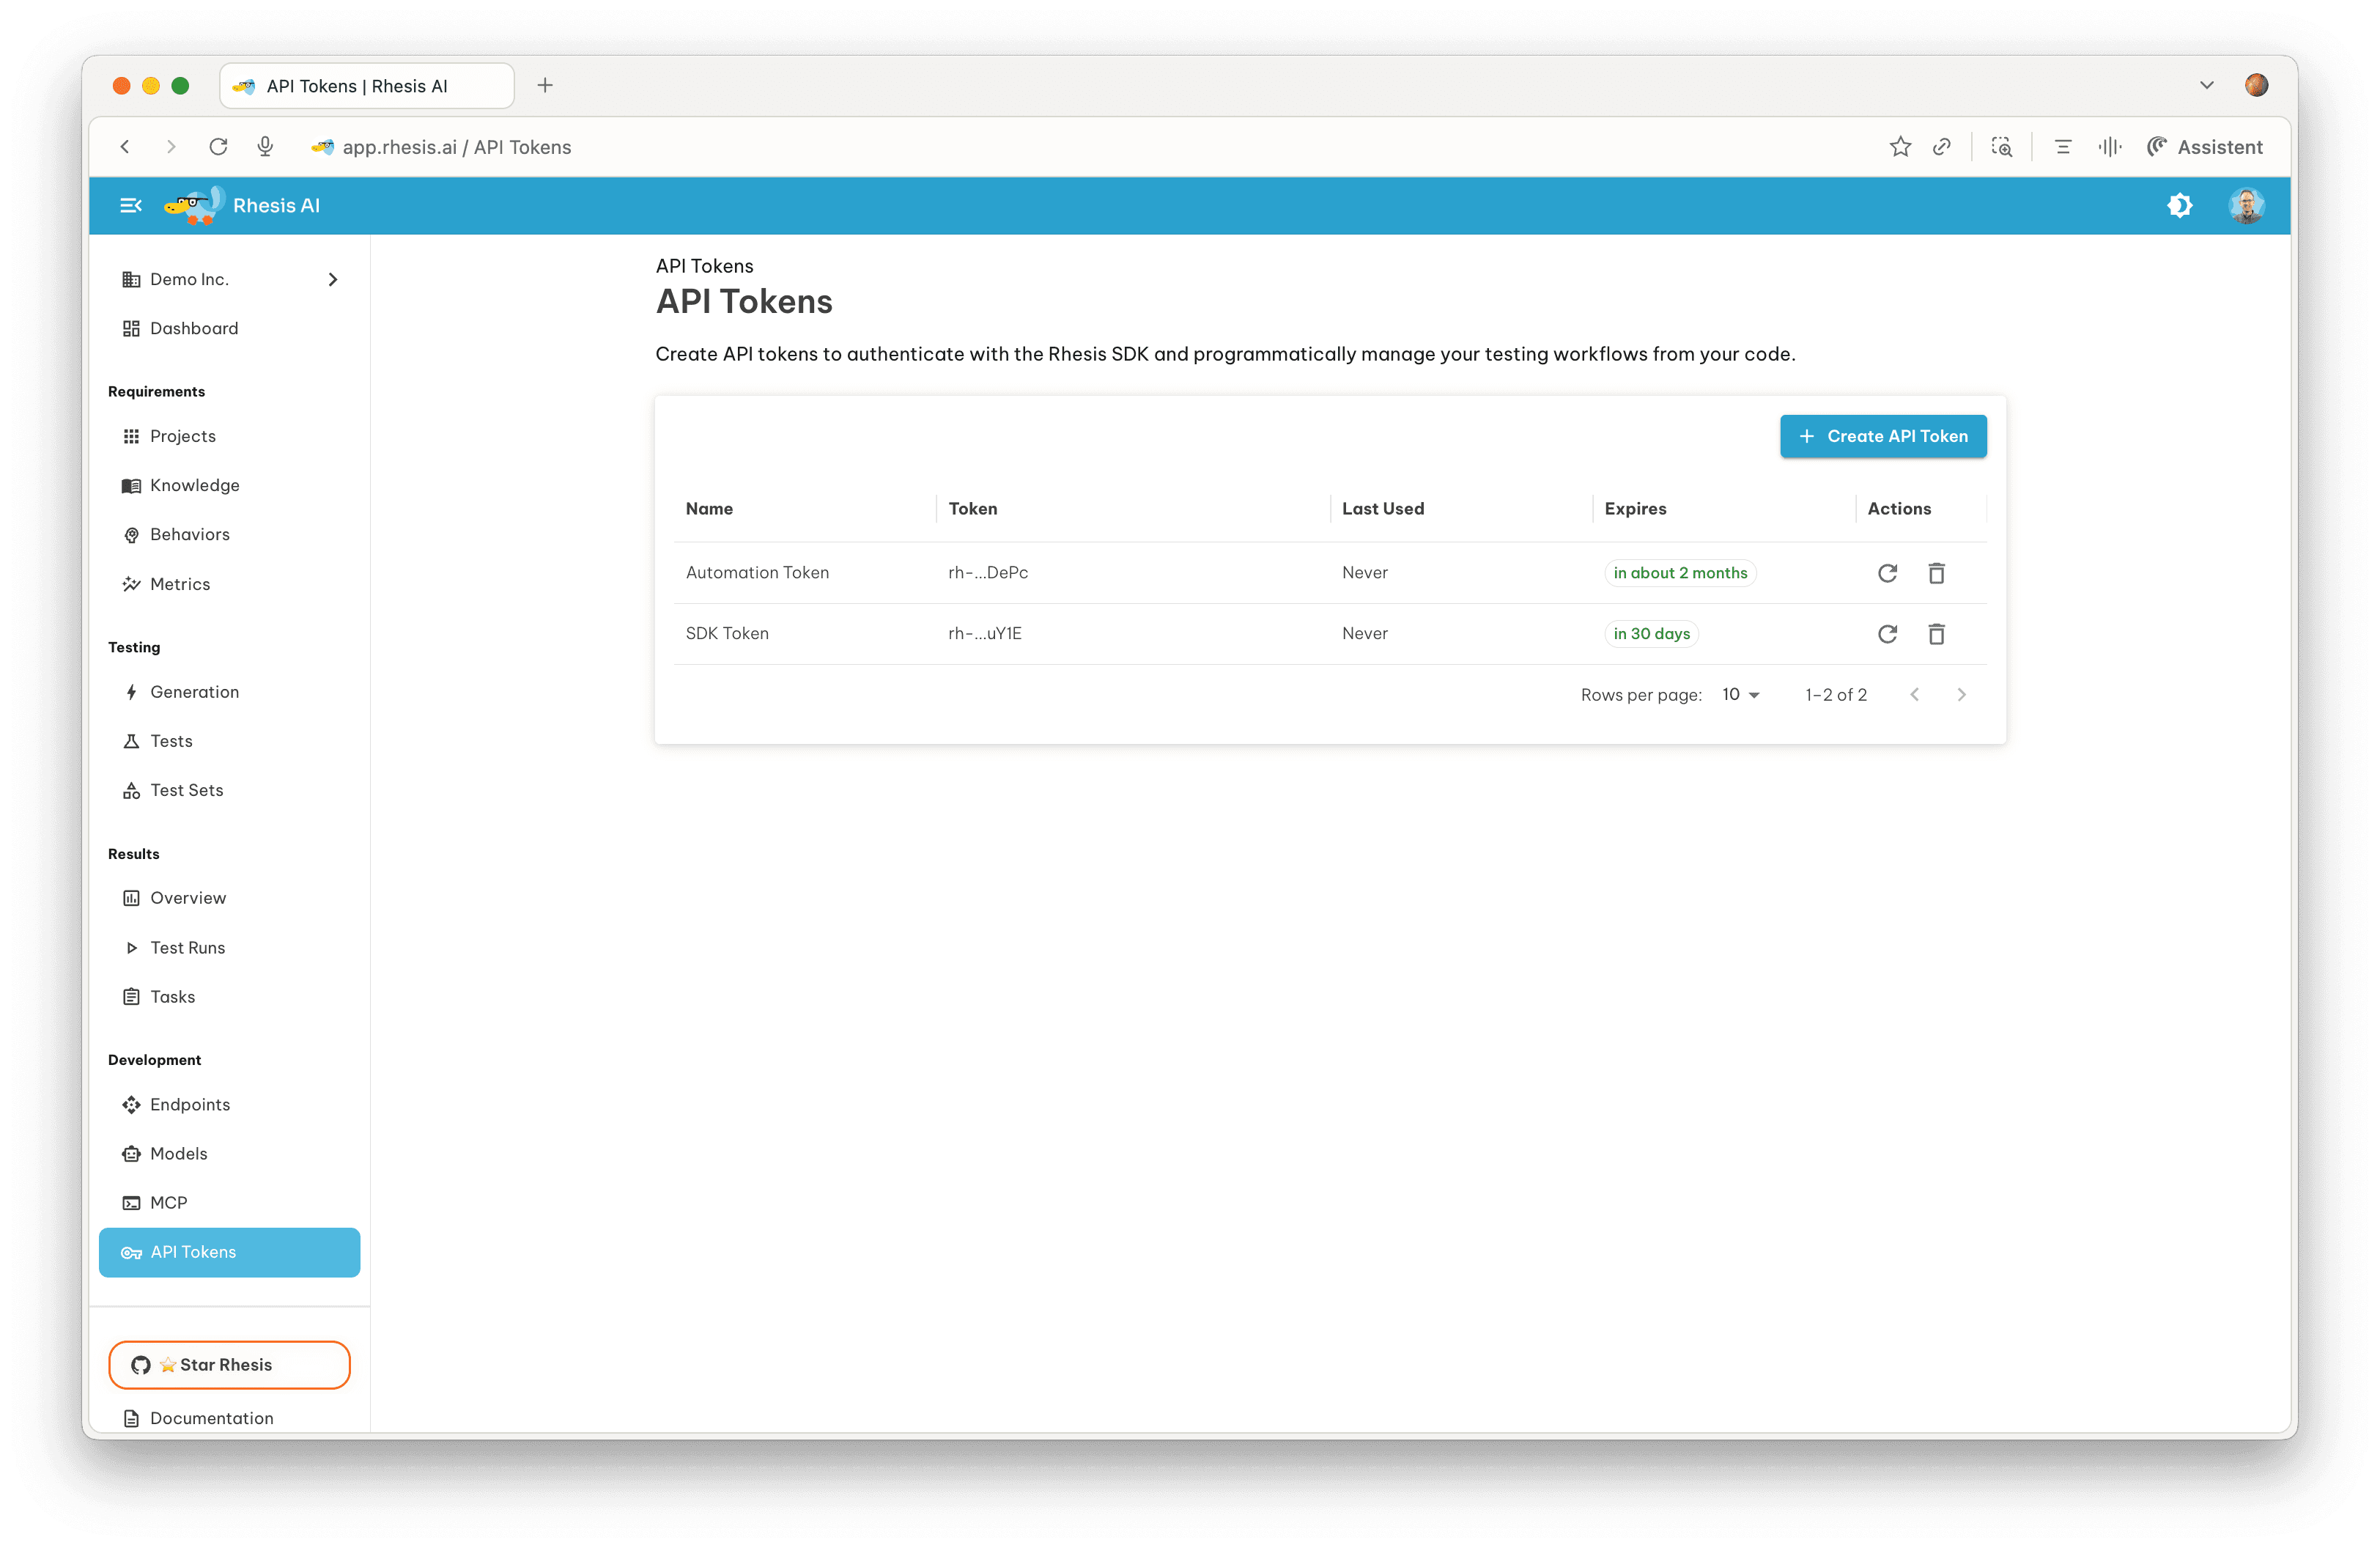The height and width of the screenshot is (1548, 2380).
Task: Open Dashboard from the sidebar
Action: pos(193,328)
